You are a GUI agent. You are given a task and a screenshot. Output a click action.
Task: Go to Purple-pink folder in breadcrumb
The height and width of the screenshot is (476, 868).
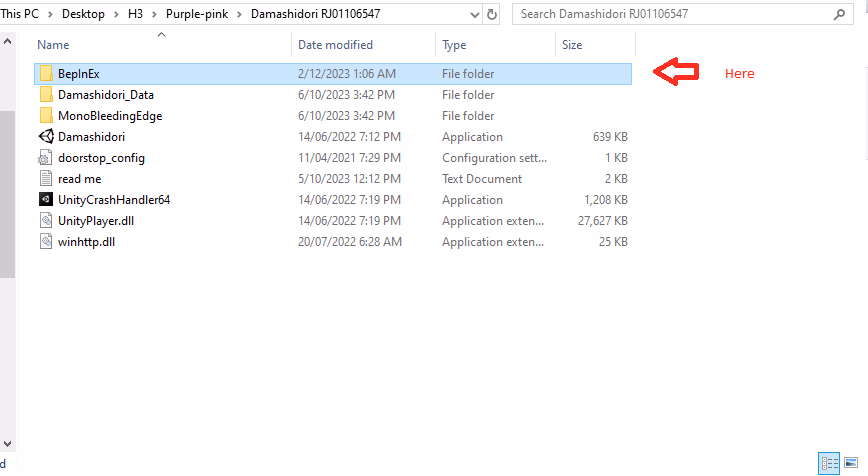[197, 14]
